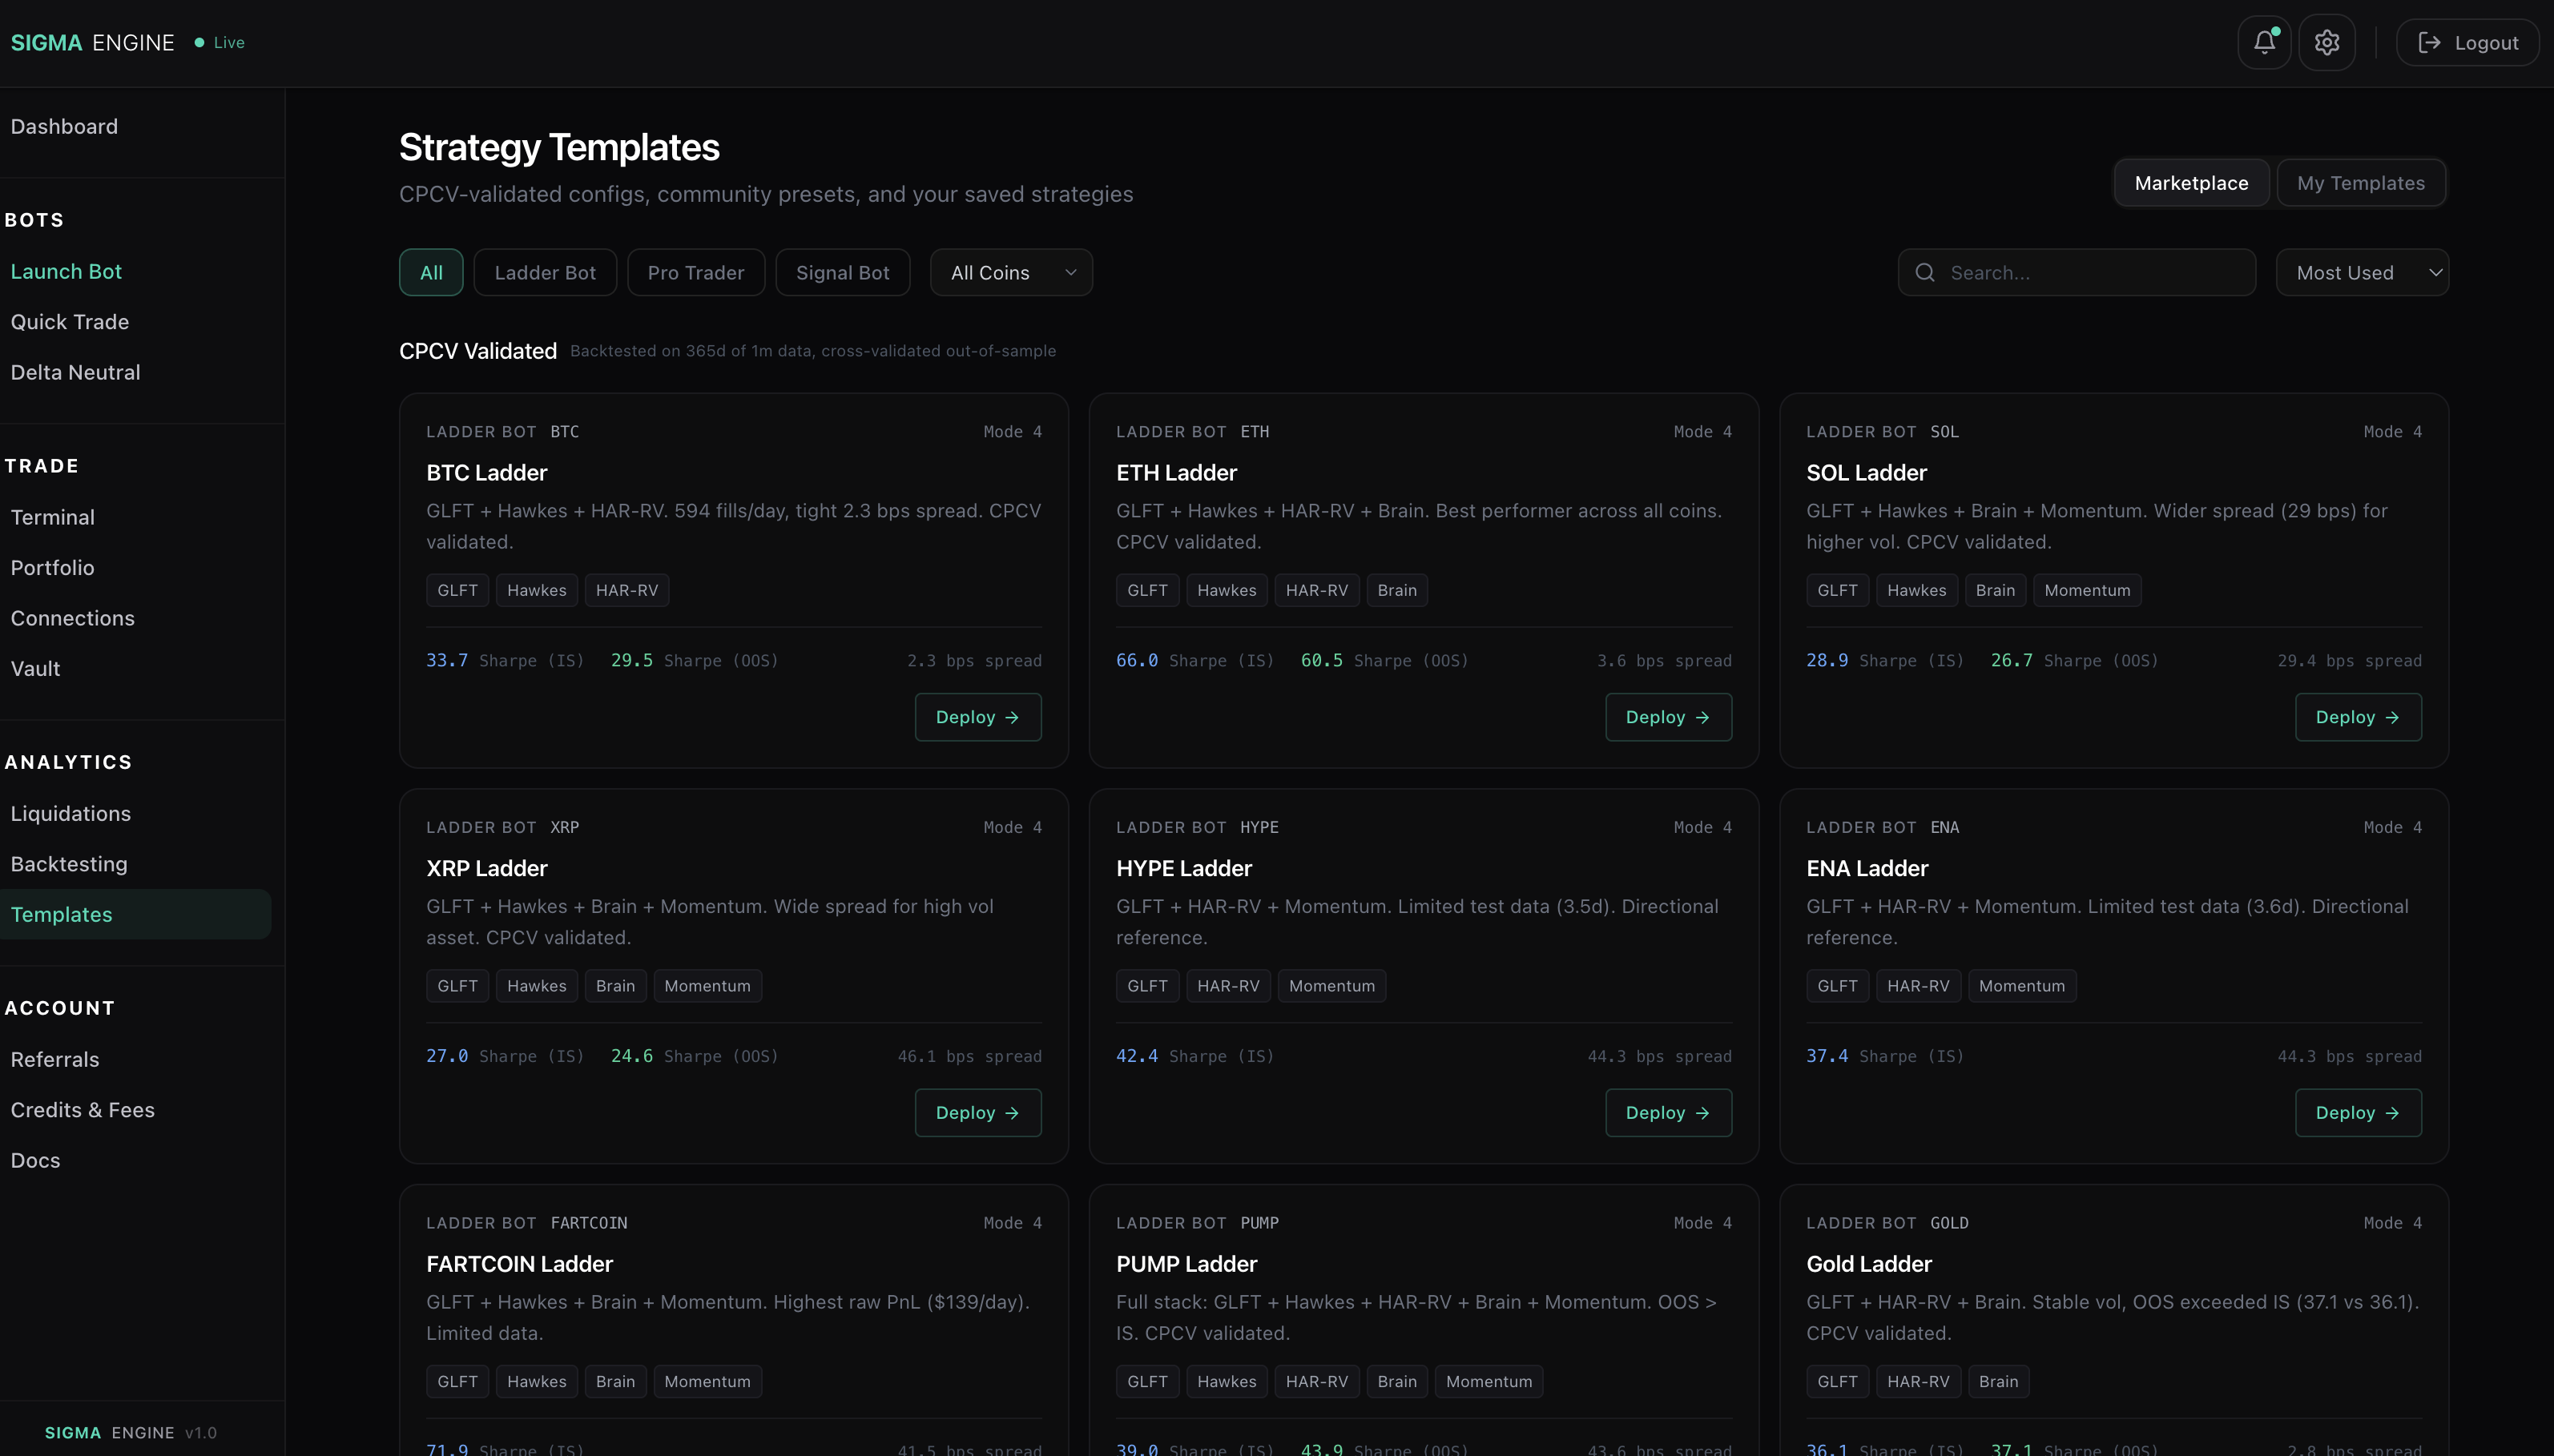The width and height of the screenshot is (2554, 1456).
Task: Deploy the BTC Ladder template
Action: pos(978,717)
